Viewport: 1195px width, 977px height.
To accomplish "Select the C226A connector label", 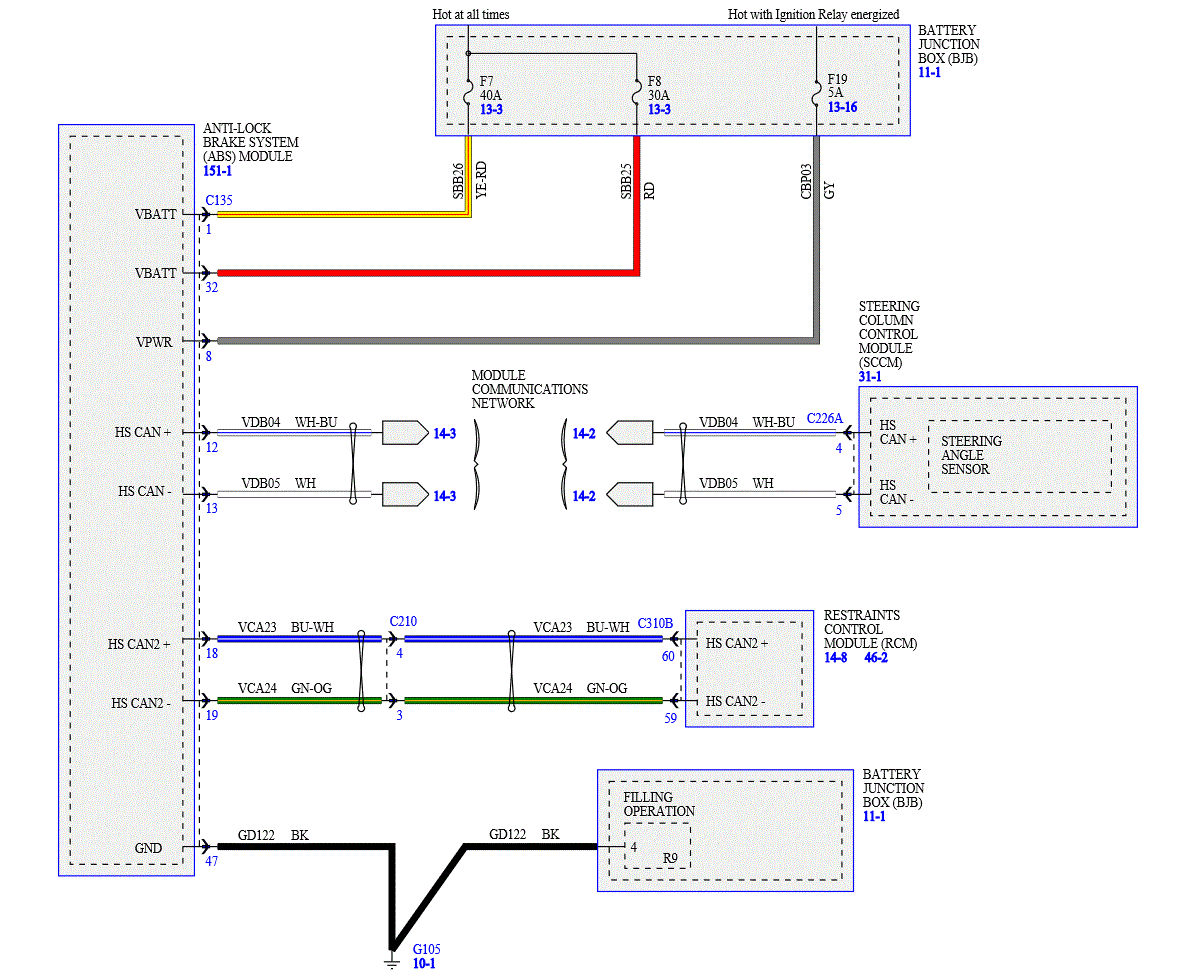I will 825,418.
